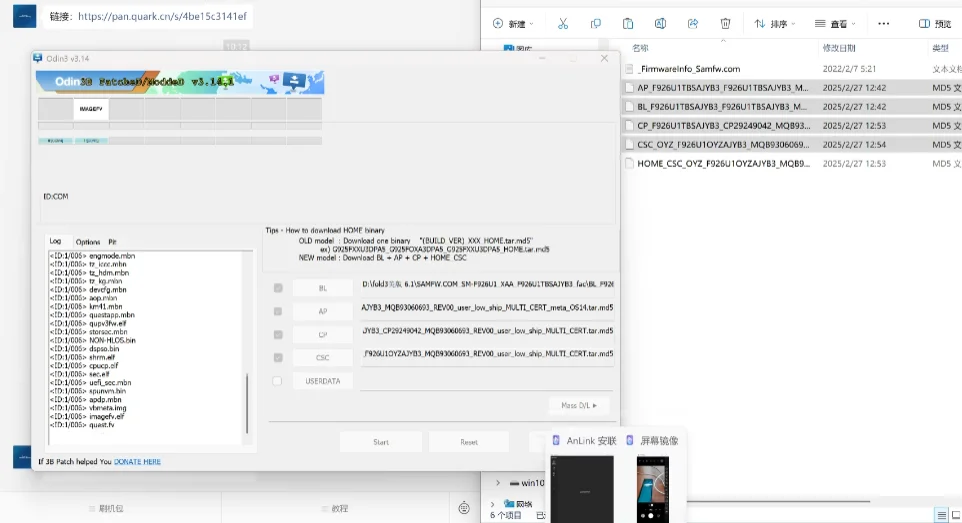Open the 排序 (Sort) dropdown menu

pos(774,24)
